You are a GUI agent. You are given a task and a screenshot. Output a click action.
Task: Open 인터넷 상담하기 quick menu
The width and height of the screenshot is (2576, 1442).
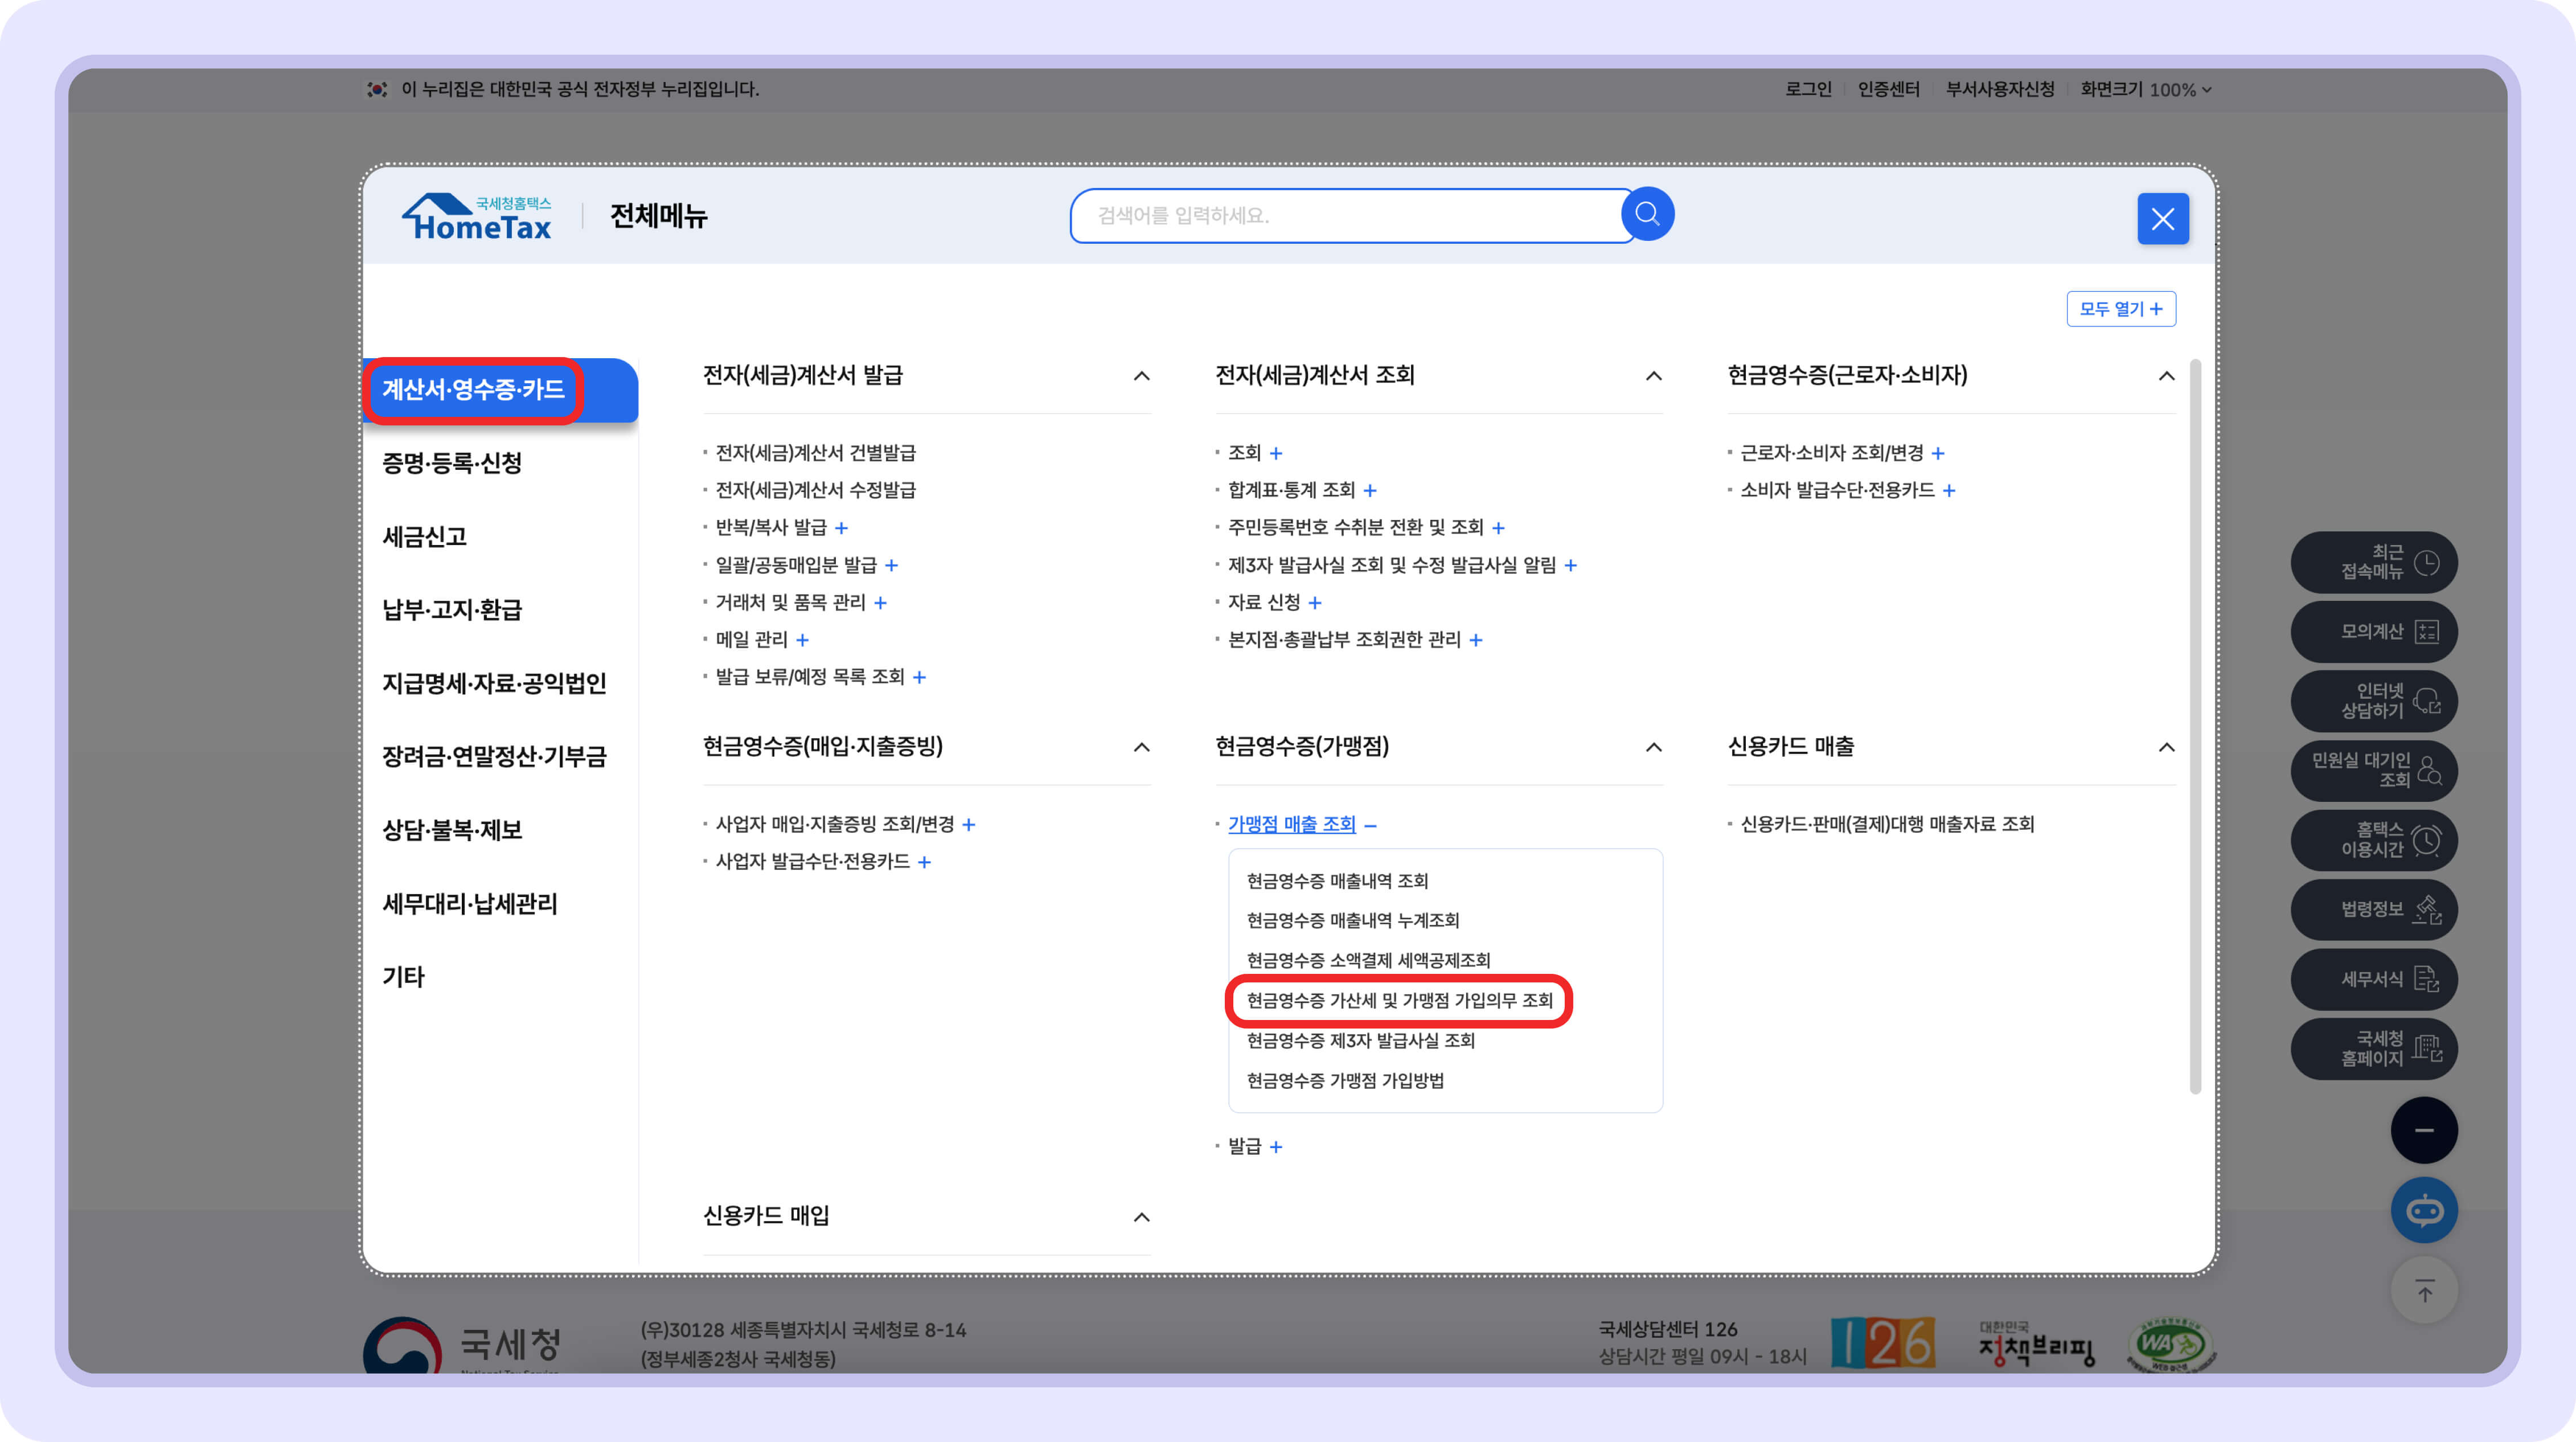(x=2373, y=700)
